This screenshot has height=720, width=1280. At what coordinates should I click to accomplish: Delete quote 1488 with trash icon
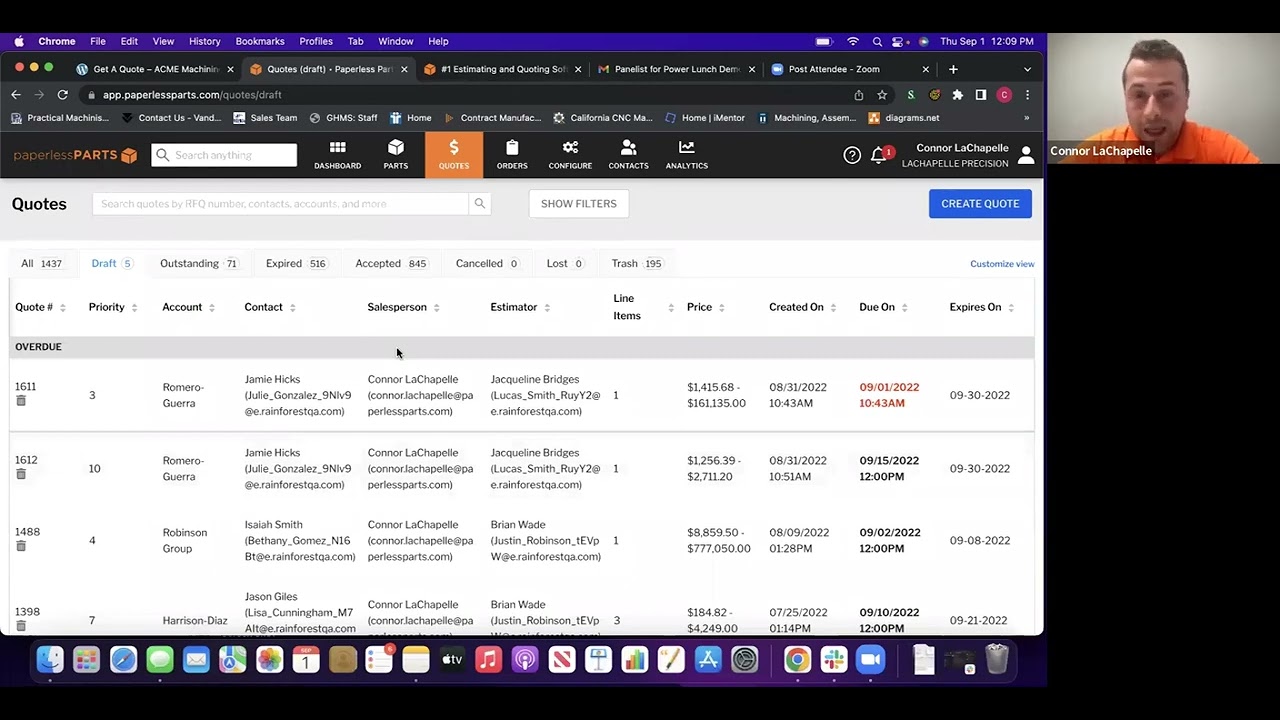point(20,546)
